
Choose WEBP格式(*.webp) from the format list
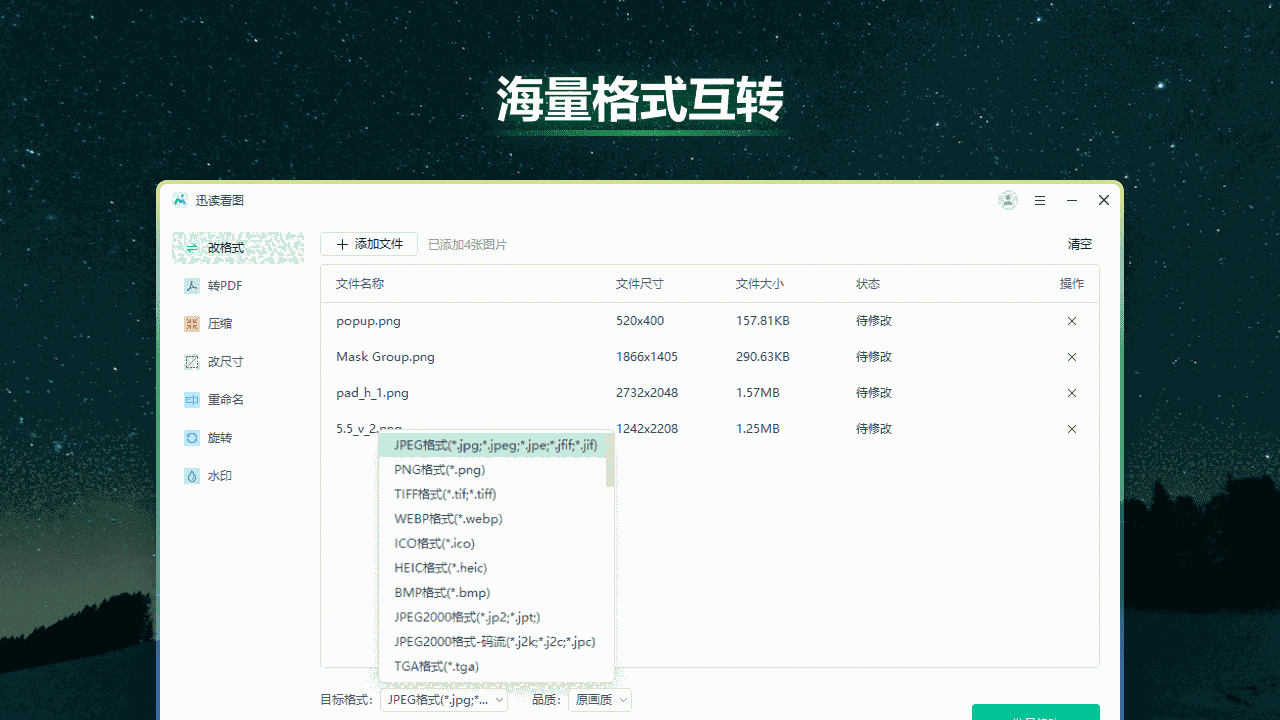[x=449, y=518]
